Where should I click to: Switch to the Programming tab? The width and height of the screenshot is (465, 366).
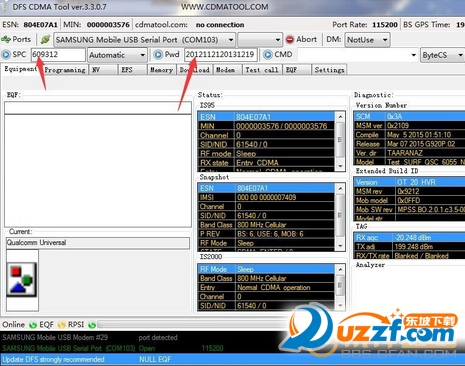pos(65,70)
